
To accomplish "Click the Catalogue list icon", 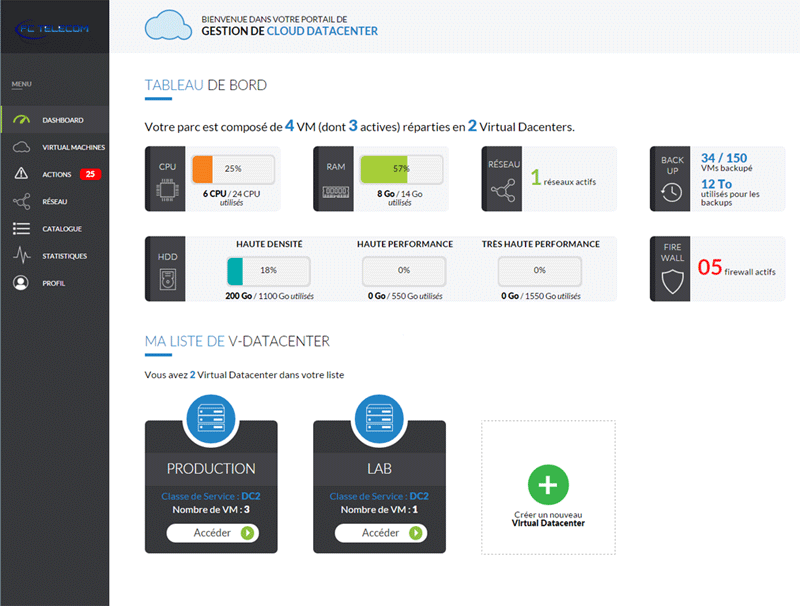I will point(21,229).
